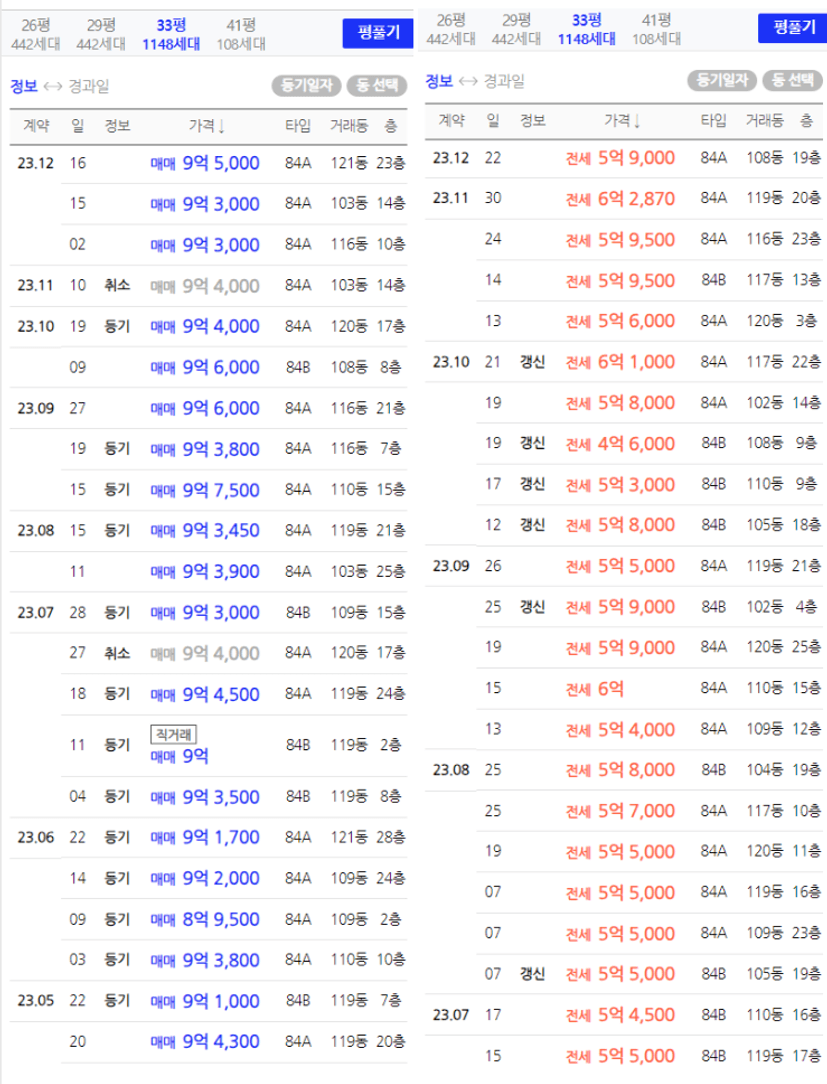Click 거래동 column header in the 전세 table
The image size is (827, 1084).
click(765, 121)
